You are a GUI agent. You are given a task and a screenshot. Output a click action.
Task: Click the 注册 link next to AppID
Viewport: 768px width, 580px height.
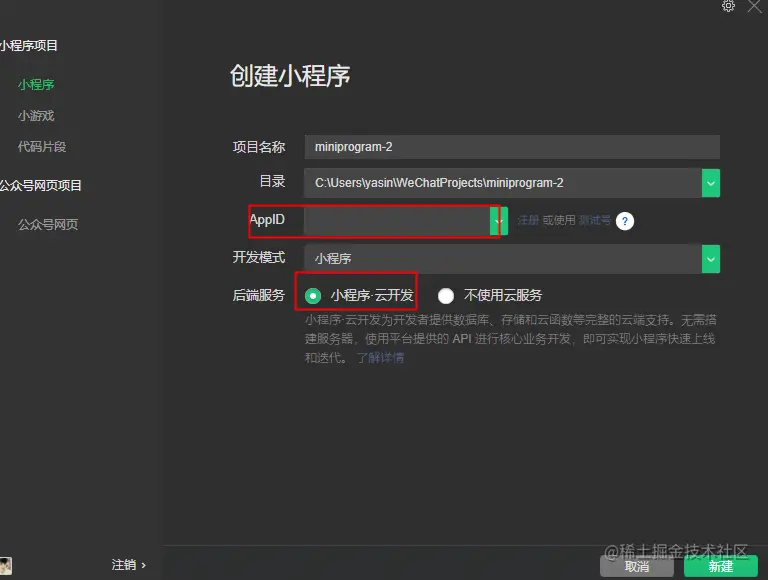[528, 220]
